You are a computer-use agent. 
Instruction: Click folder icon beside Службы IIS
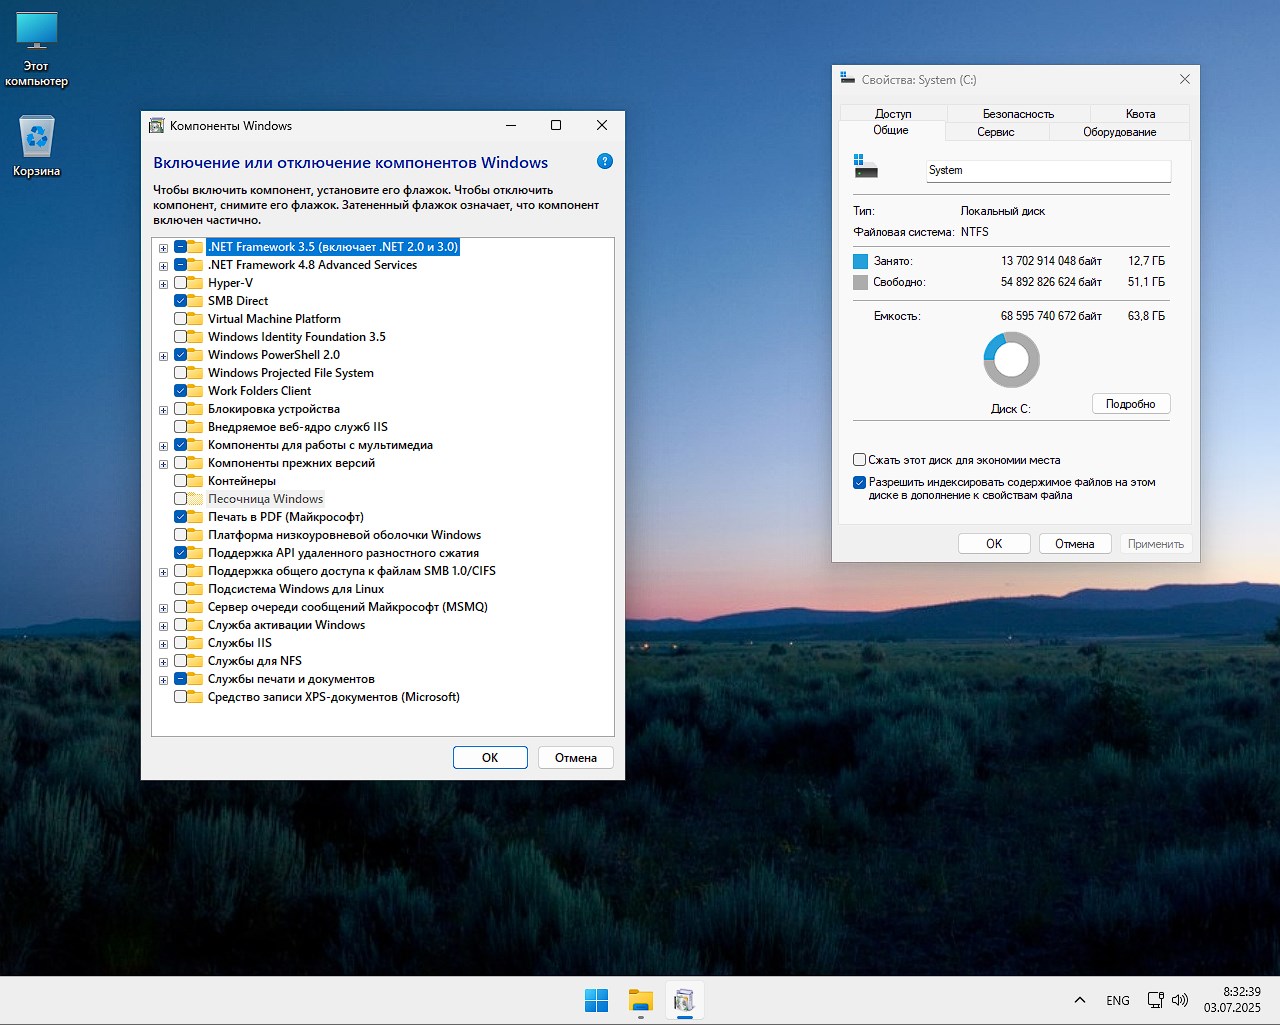pos(195,643)
